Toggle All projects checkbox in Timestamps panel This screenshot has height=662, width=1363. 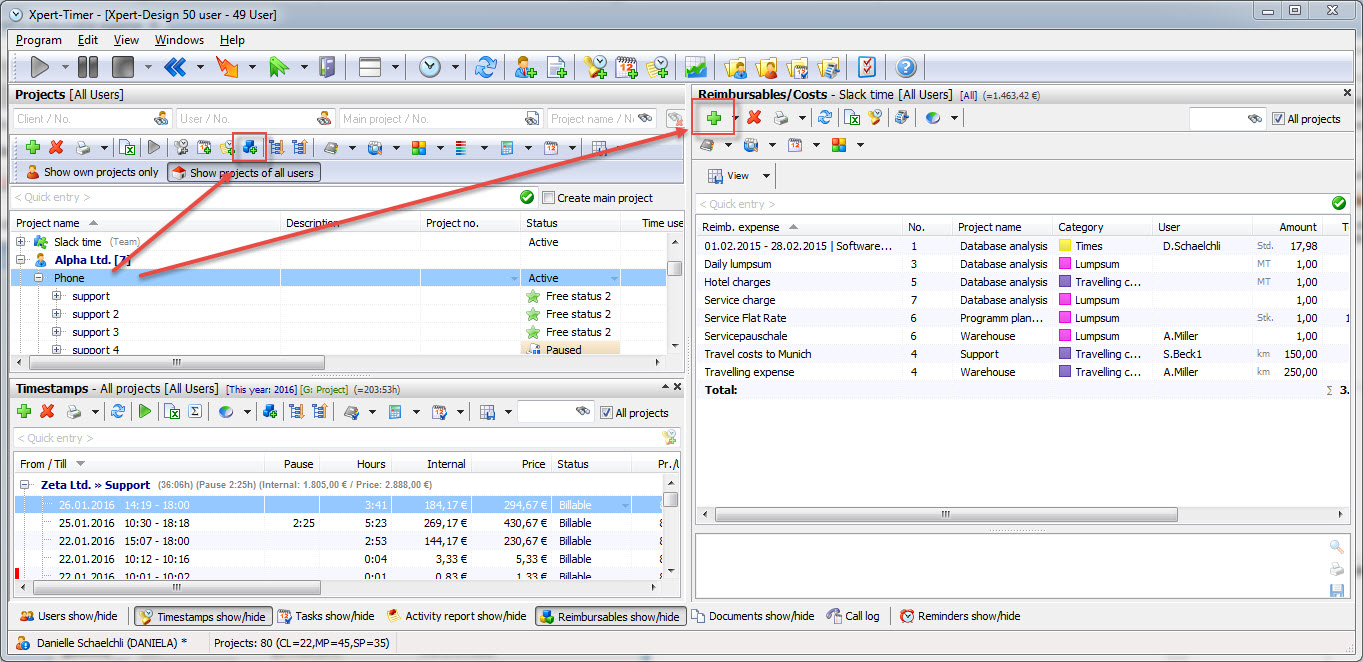point(606,412)
